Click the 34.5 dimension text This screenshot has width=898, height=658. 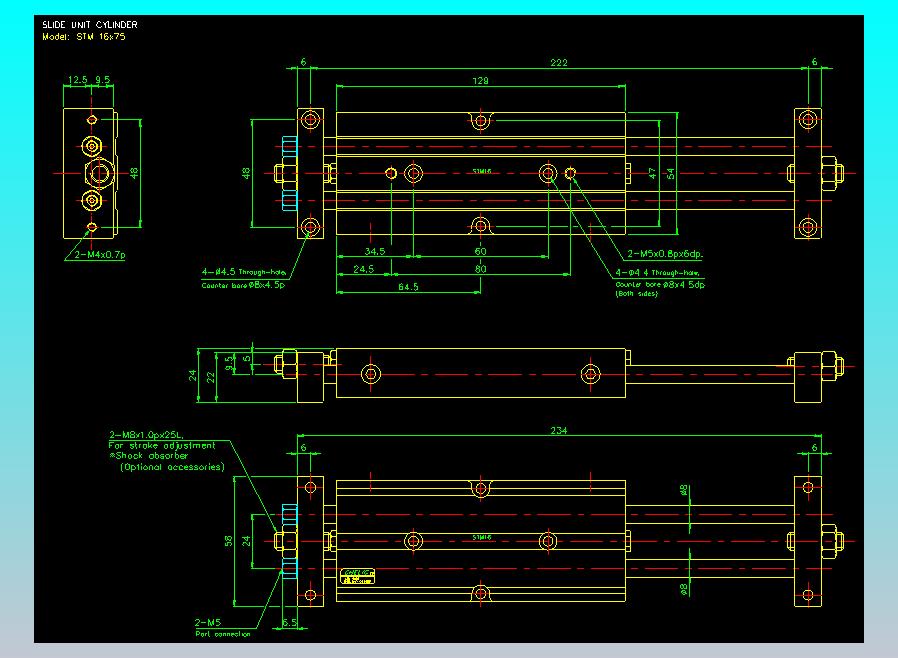point(375,251)
